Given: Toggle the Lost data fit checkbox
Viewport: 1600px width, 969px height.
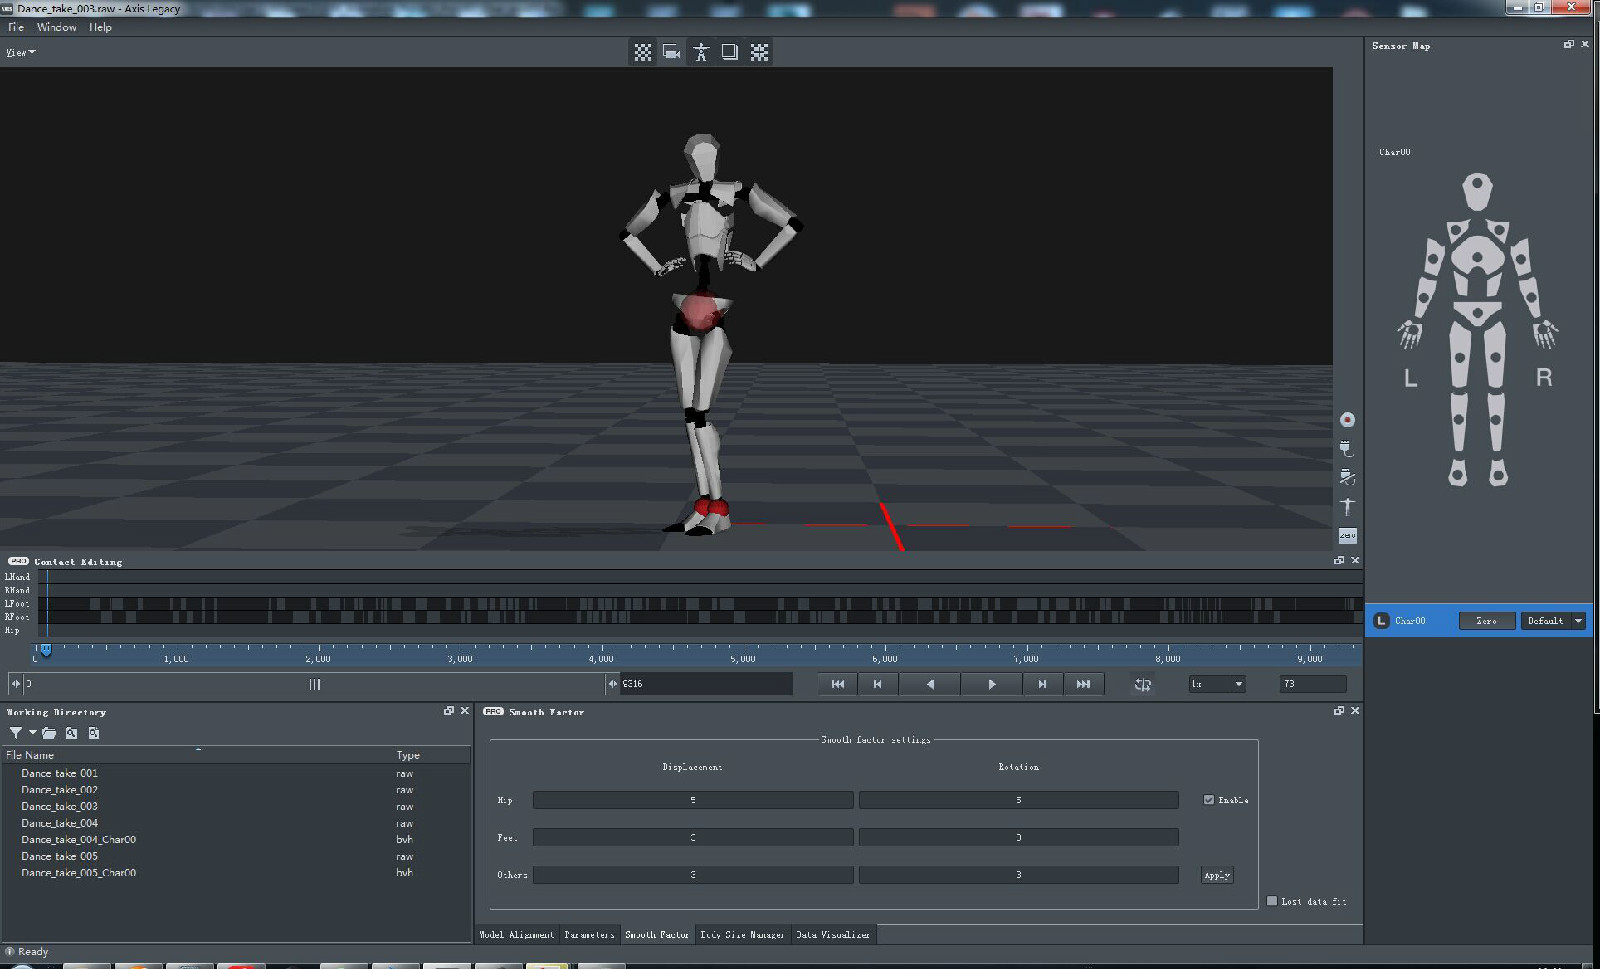Looking at the screenshot, I should pos(1272,901).
